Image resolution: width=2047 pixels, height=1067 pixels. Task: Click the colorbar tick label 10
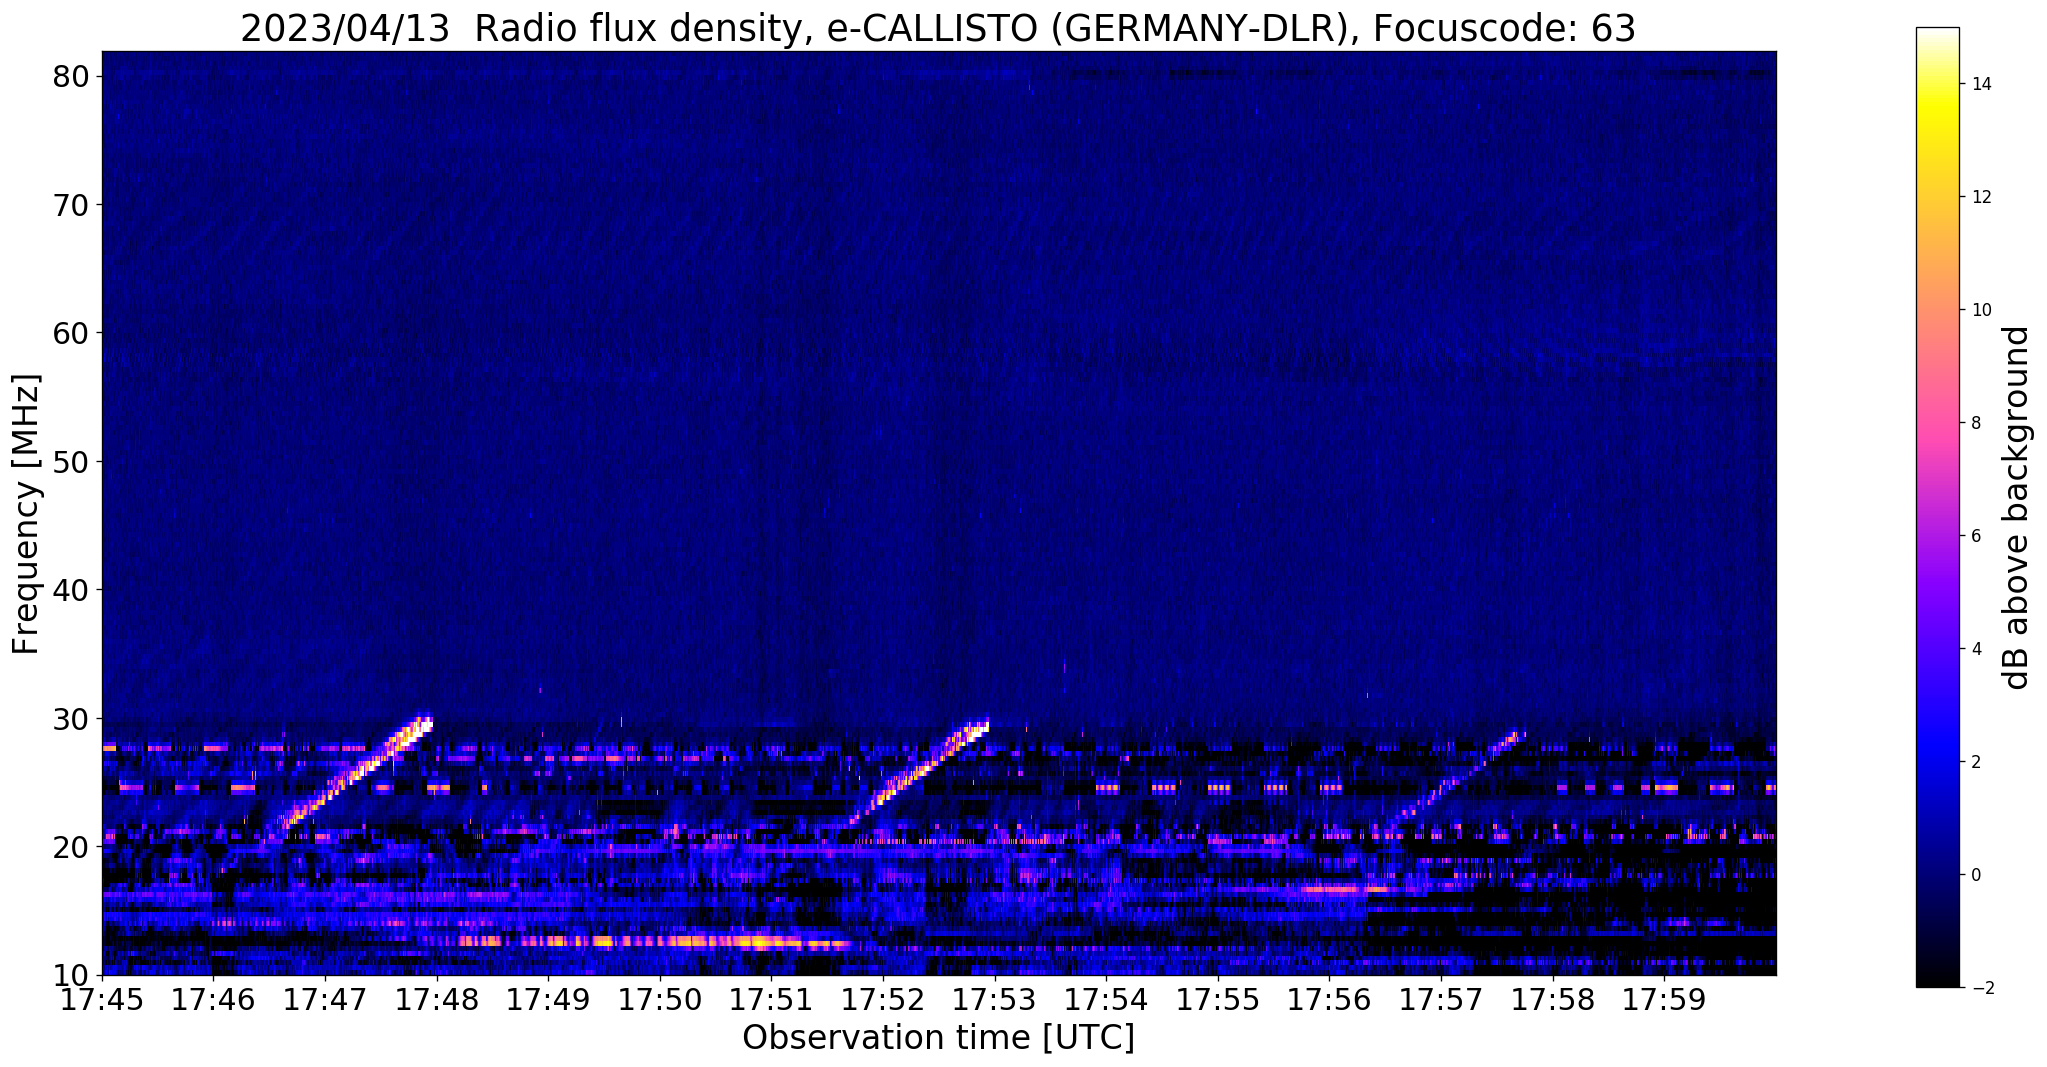1980,310
